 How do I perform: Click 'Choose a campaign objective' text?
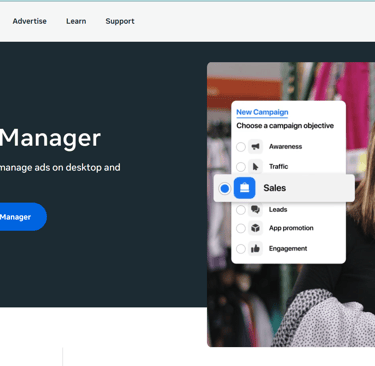[x=285, y=126]
